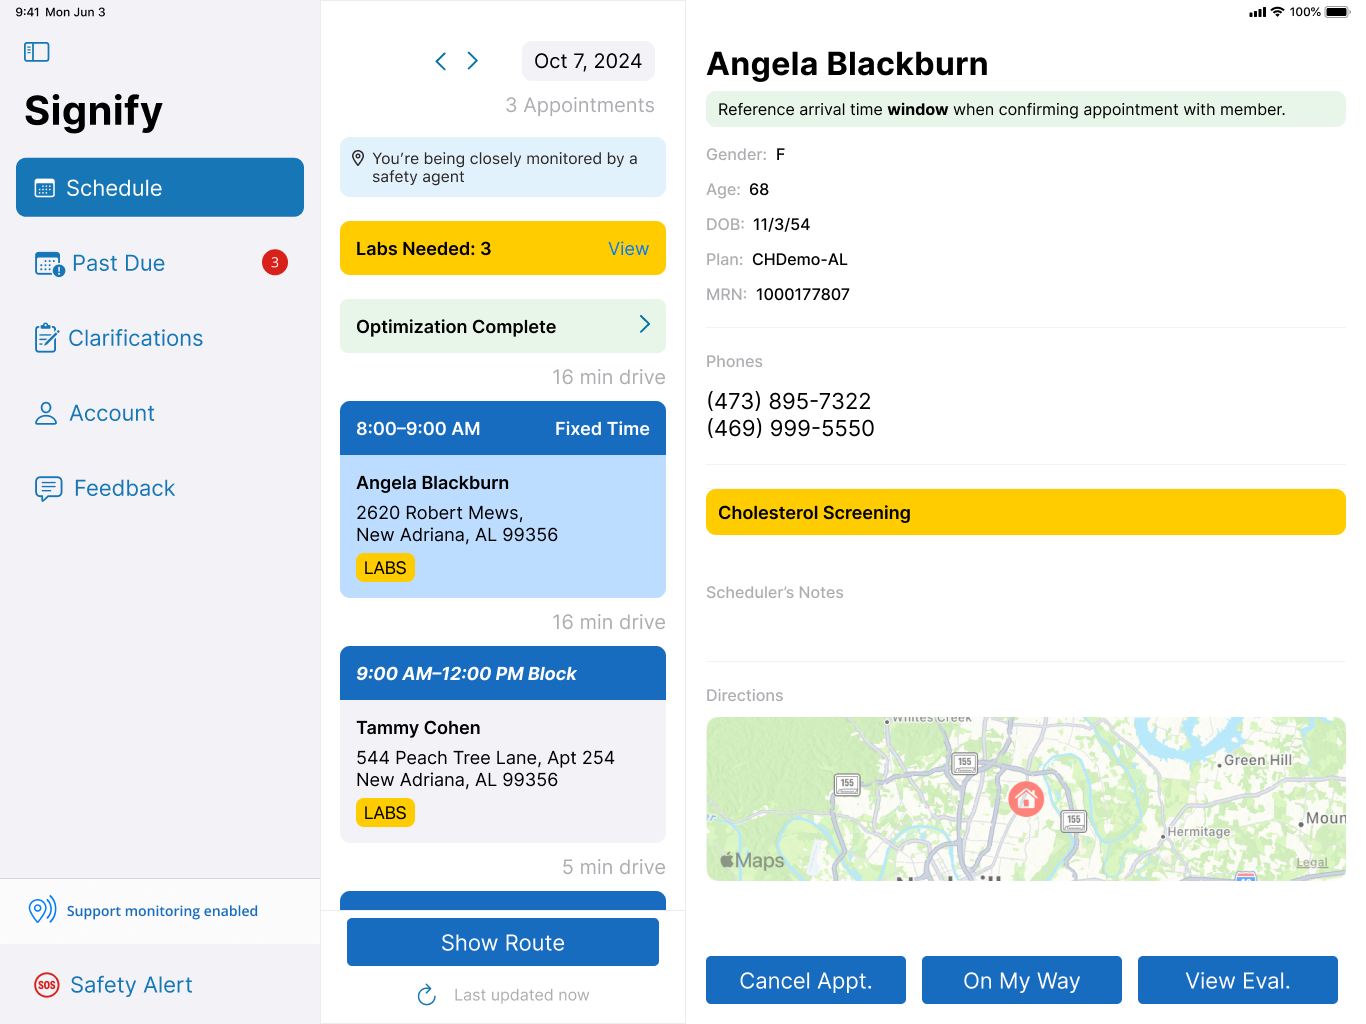
Task: Click the View Eval. button
Action: [1238, 980]
